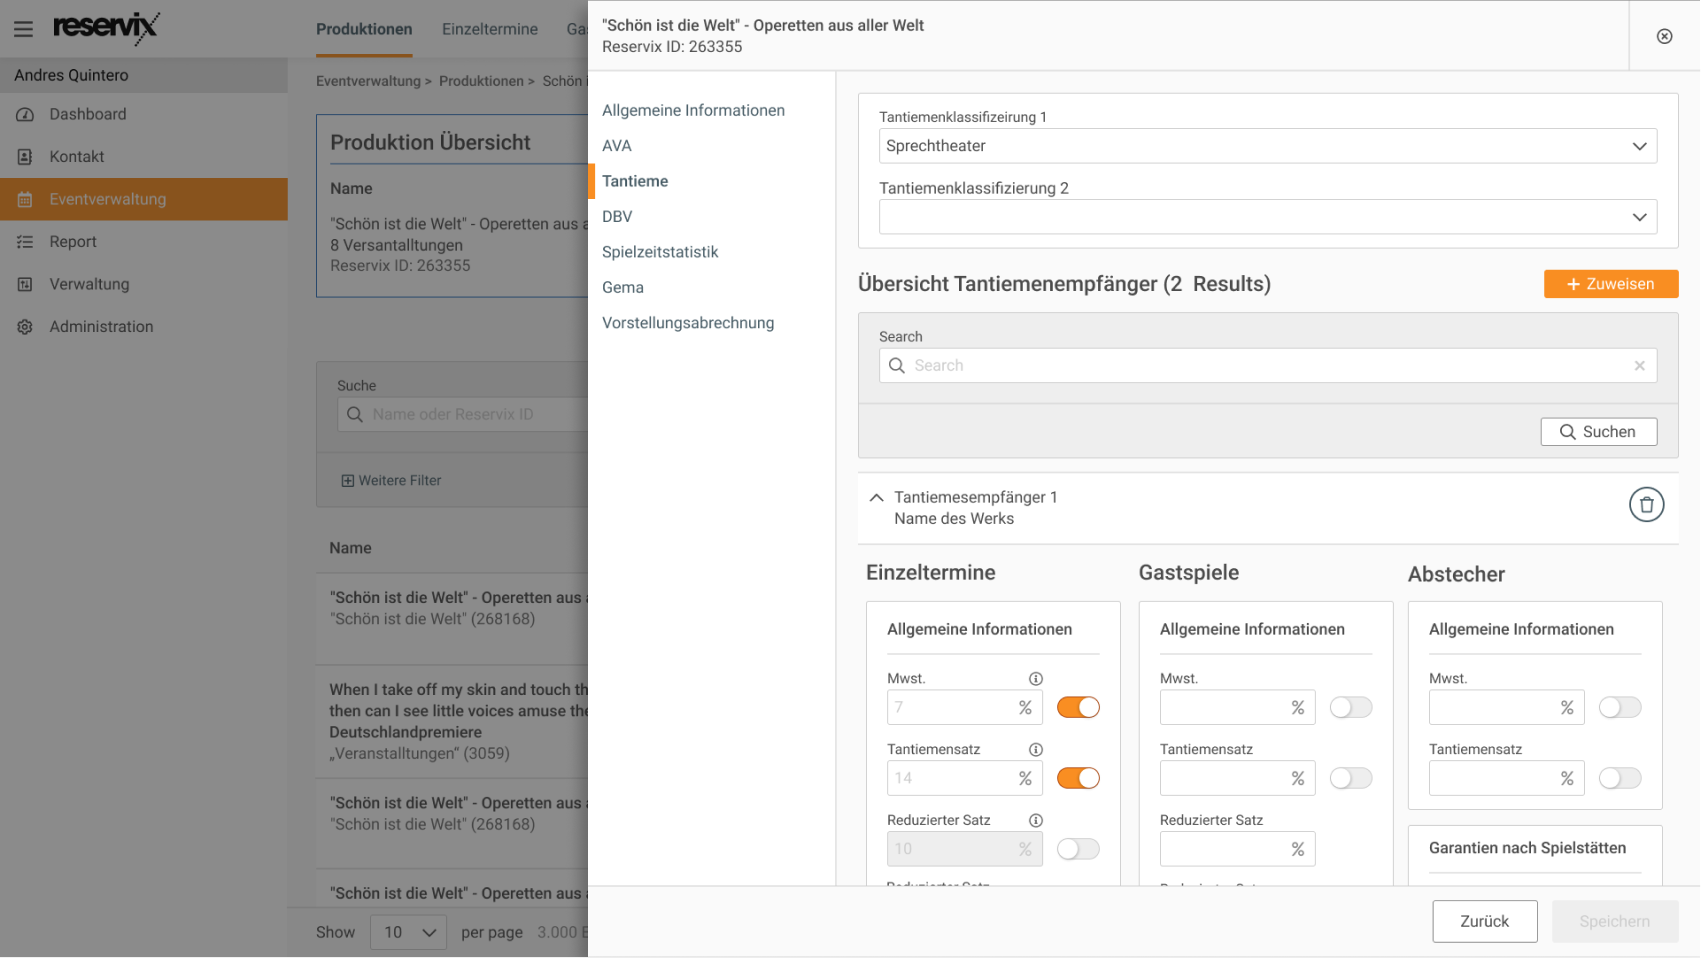Click the Zuweisen button
Viewport: 1701px width, 958px height.
(x=1611, y=284)
